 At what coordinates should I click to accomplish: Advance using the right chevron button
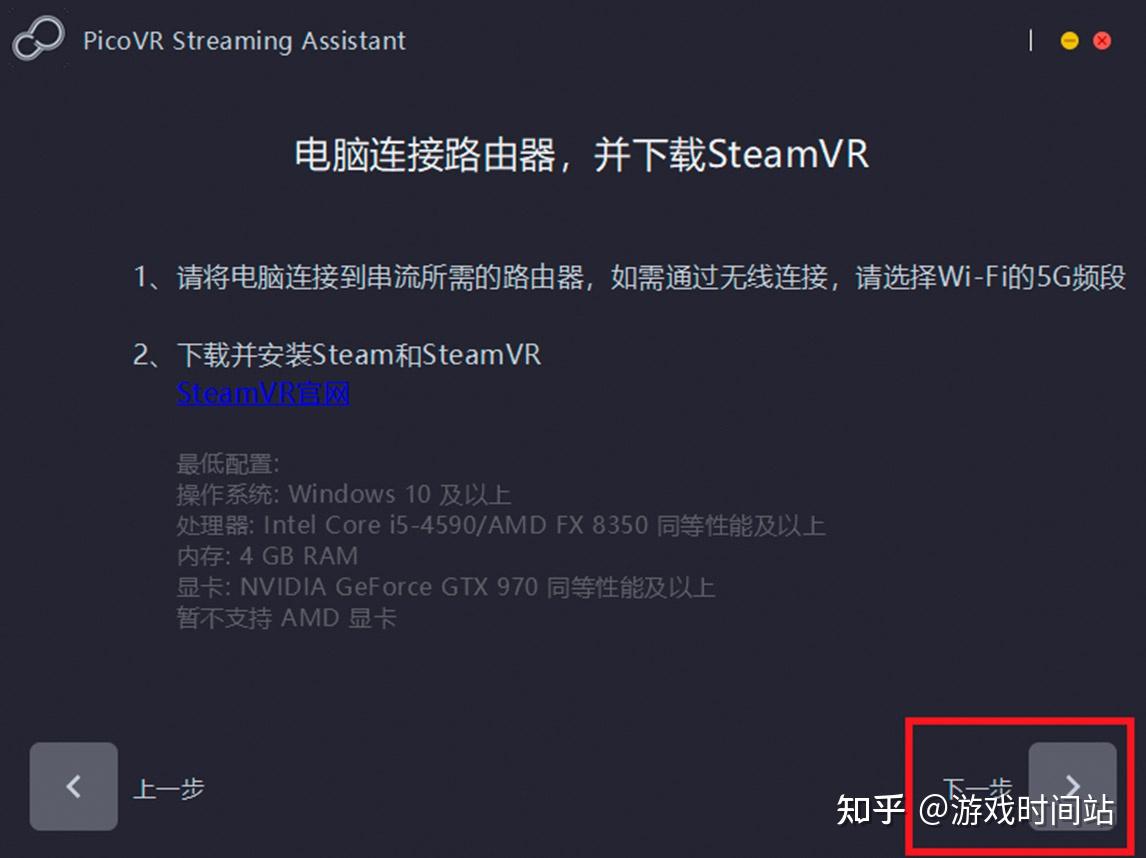pos(1072,786)
